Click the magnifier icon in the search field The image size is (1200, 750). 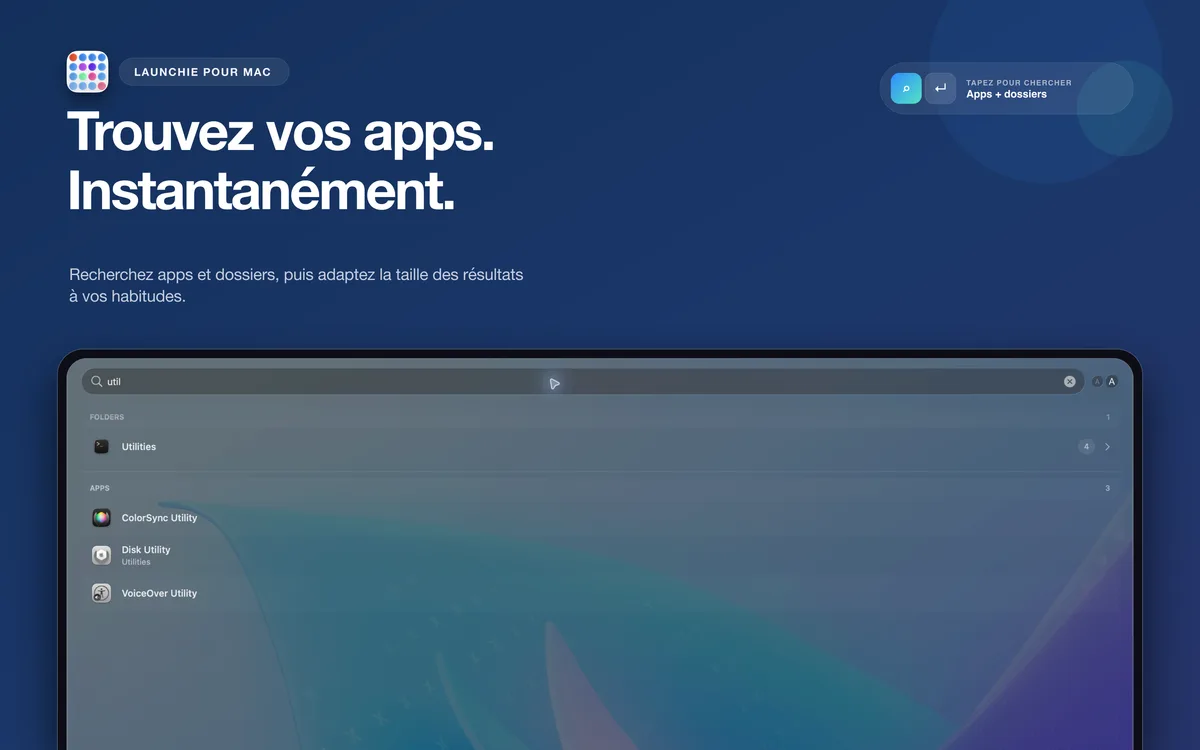tap(97, 381)
